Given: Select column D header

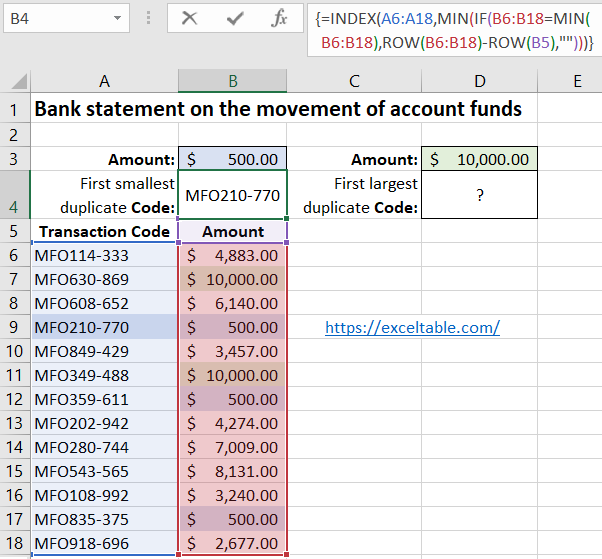Looking at the screenshot, I should [x=480, y=80].
